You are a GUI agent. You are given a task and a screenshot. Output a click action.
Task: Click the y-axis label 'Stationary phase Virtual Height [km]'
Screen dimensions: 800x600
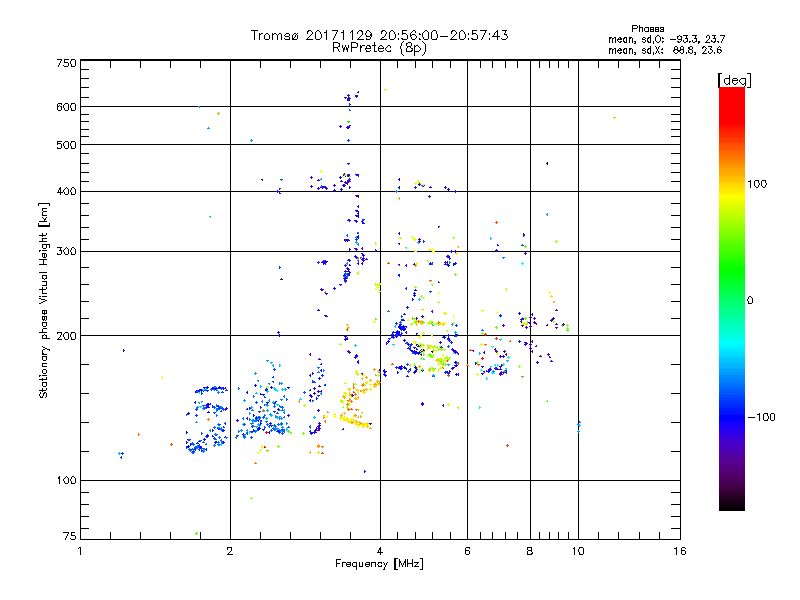43,300
